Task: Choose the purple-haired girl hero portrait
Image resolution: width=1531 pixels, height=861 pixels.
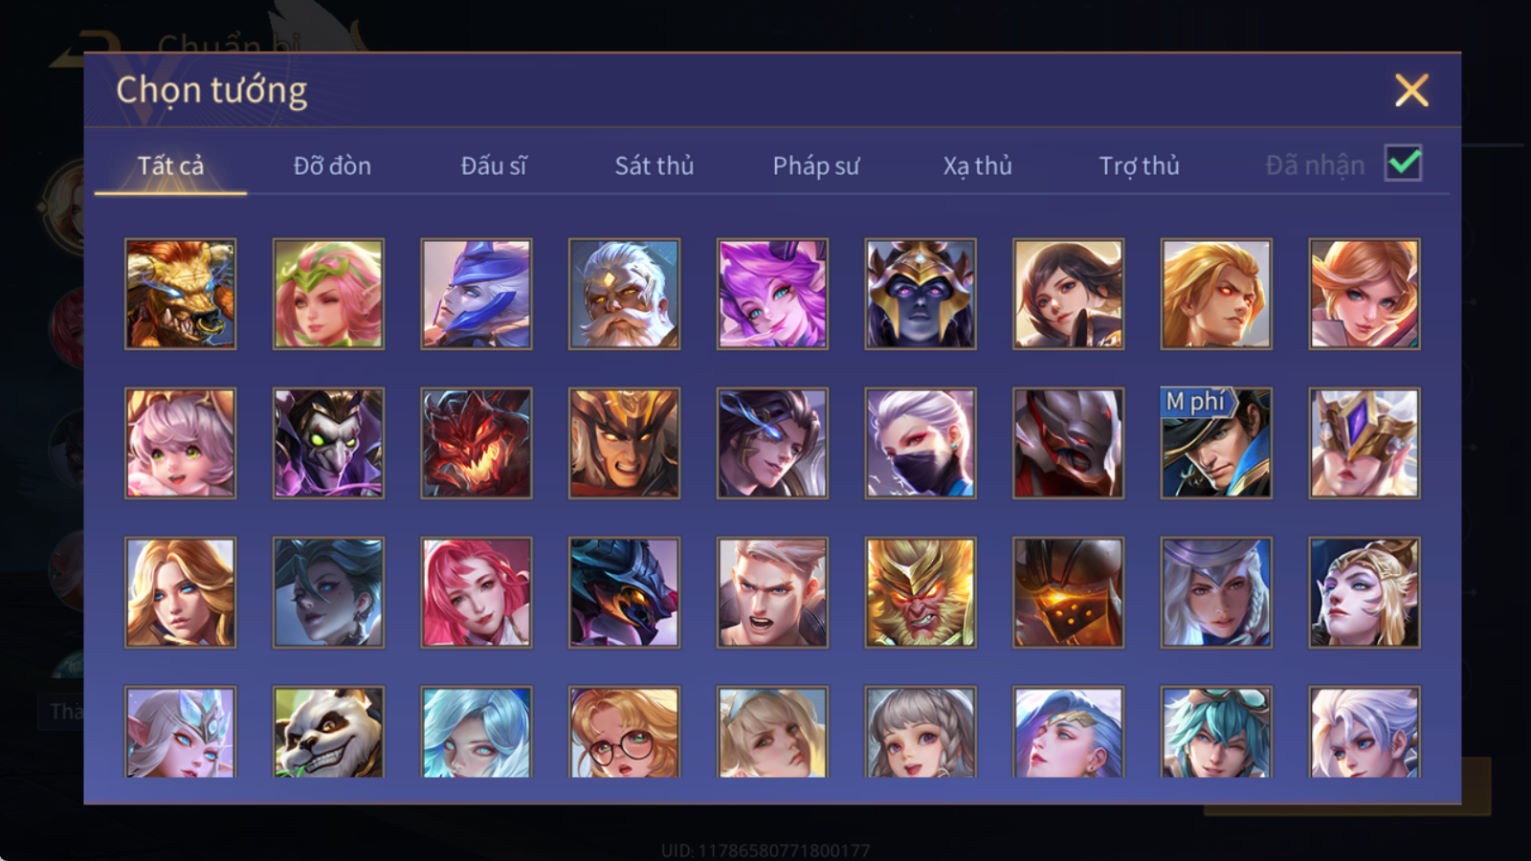Action: click(772, 294)
